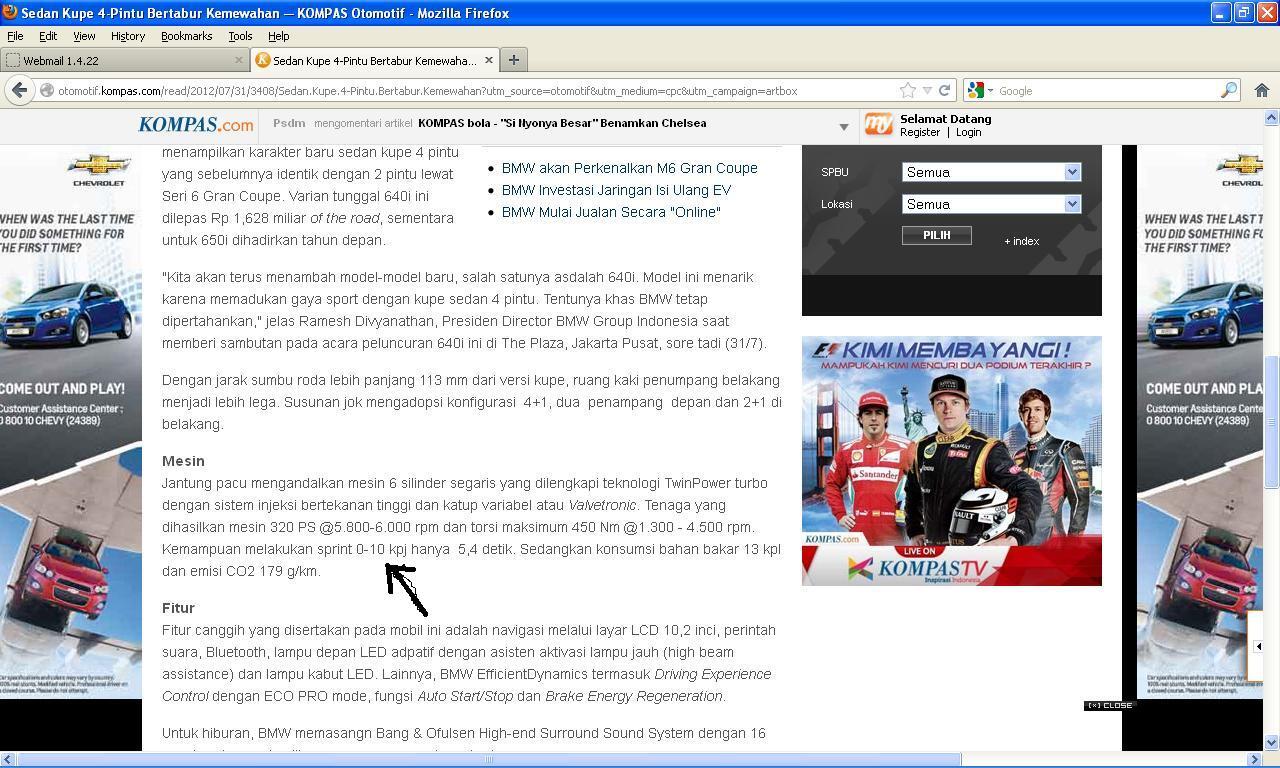Expand the Lokasi Semua dropdown
This screenshot has width=1280, height=768.
[991, 204]
